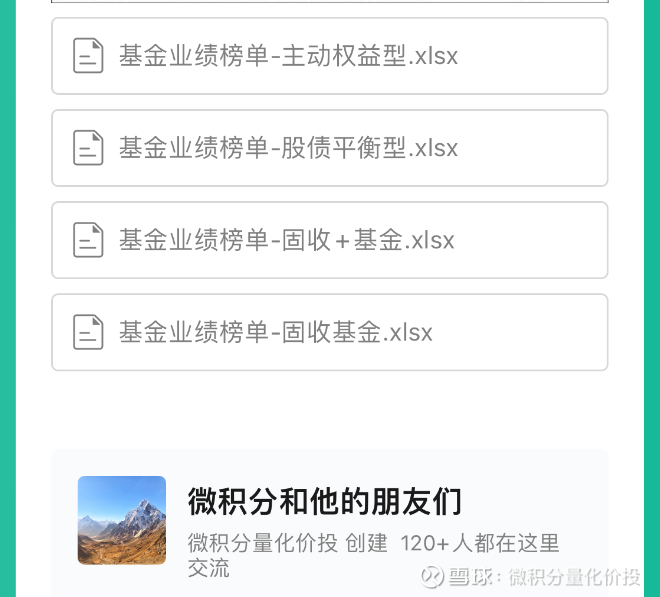The height and width of the screenshot is (597, 660).
Task: Click the 雪球 watermark logo icon
Action: tap(432, 577)
